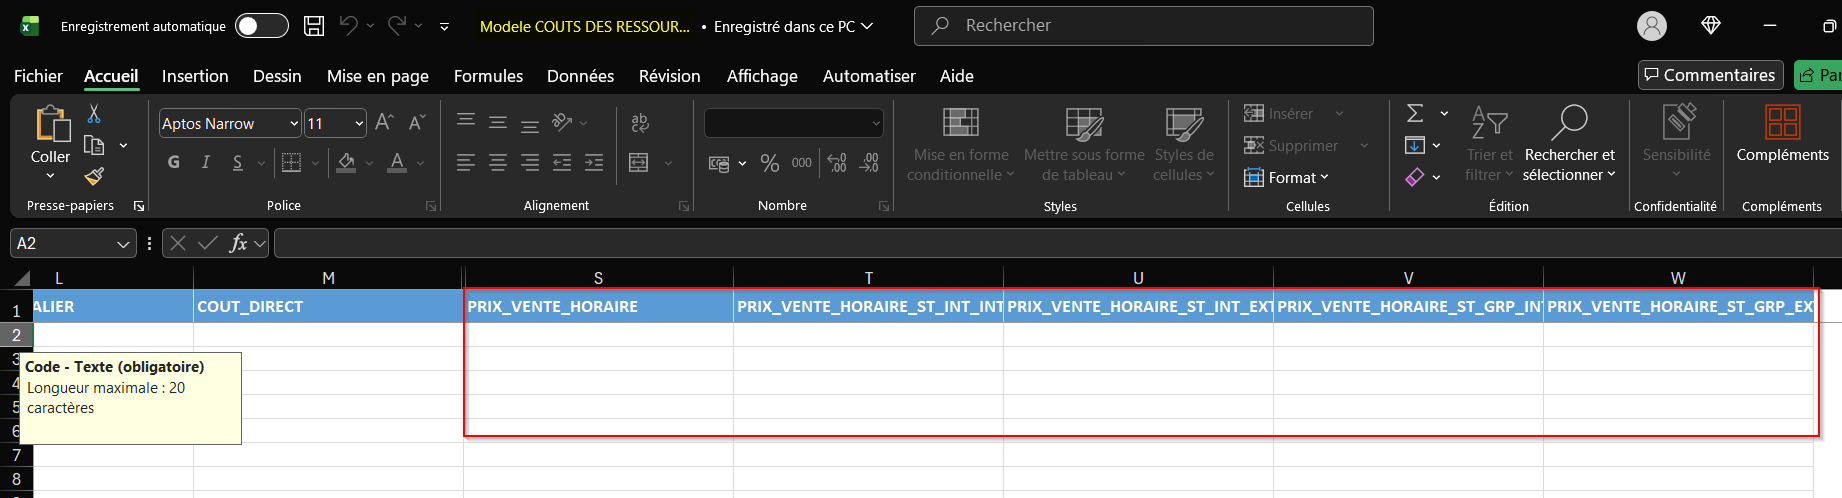Open the font color A swatch
1842x498 pixels.
coord(397,162)
